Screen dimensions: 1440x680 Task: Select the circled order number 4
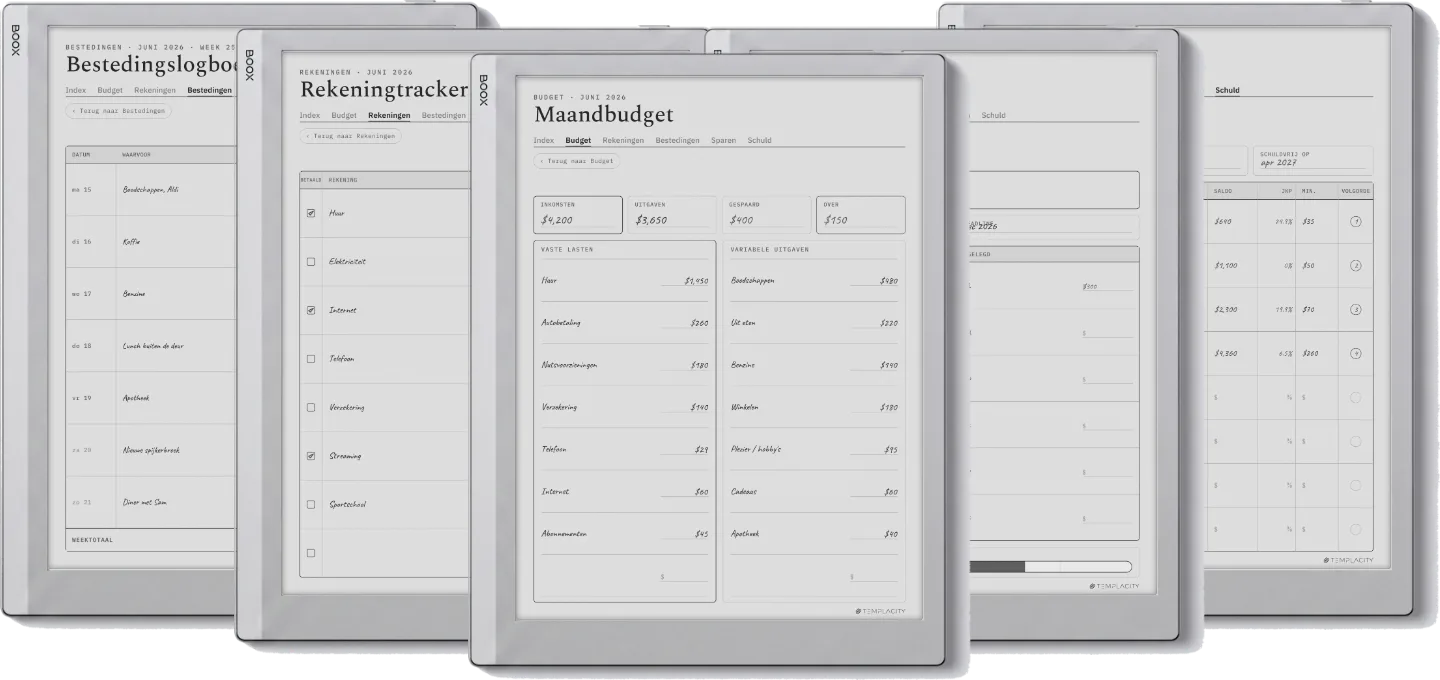[1355, 353]
